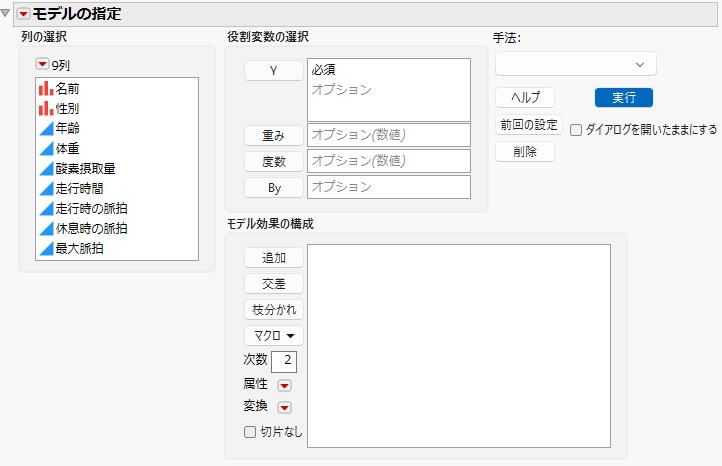Click the continuous icon of 走行時の脈拍
This screenshot has width=722, height=466.
click(46, 209)
